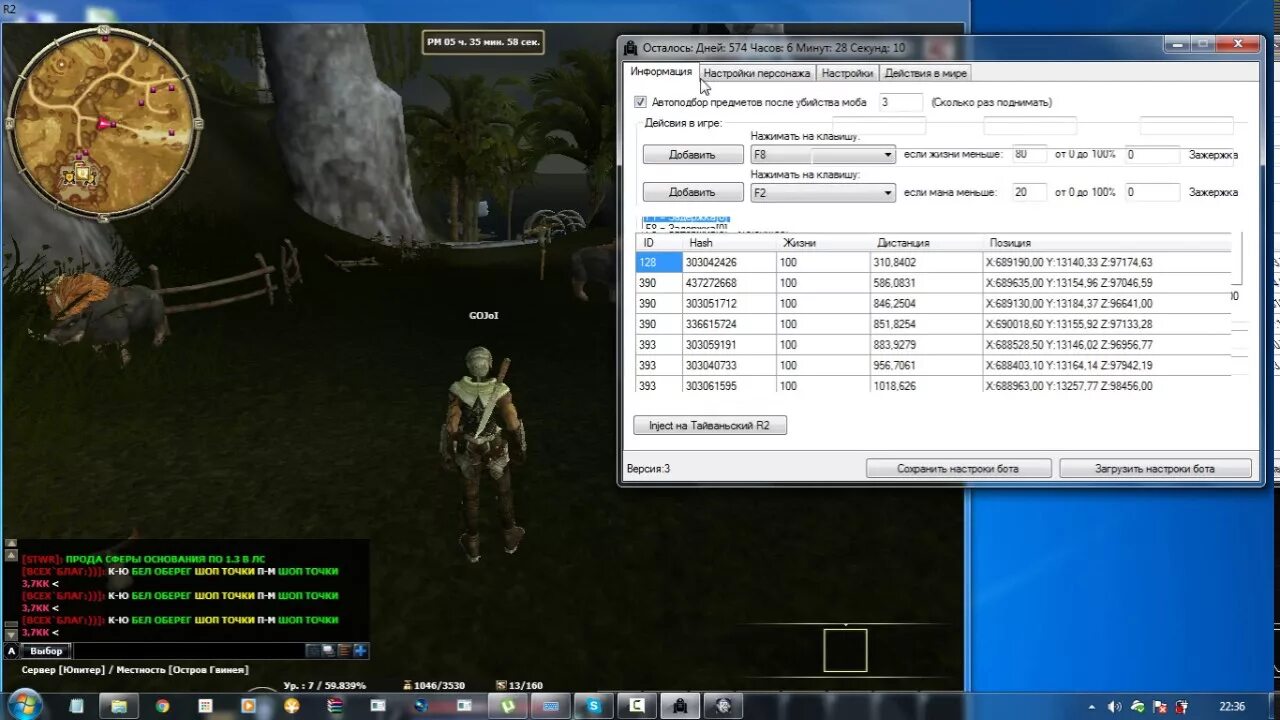Click the Hash column header

click(x=729, y=243)
